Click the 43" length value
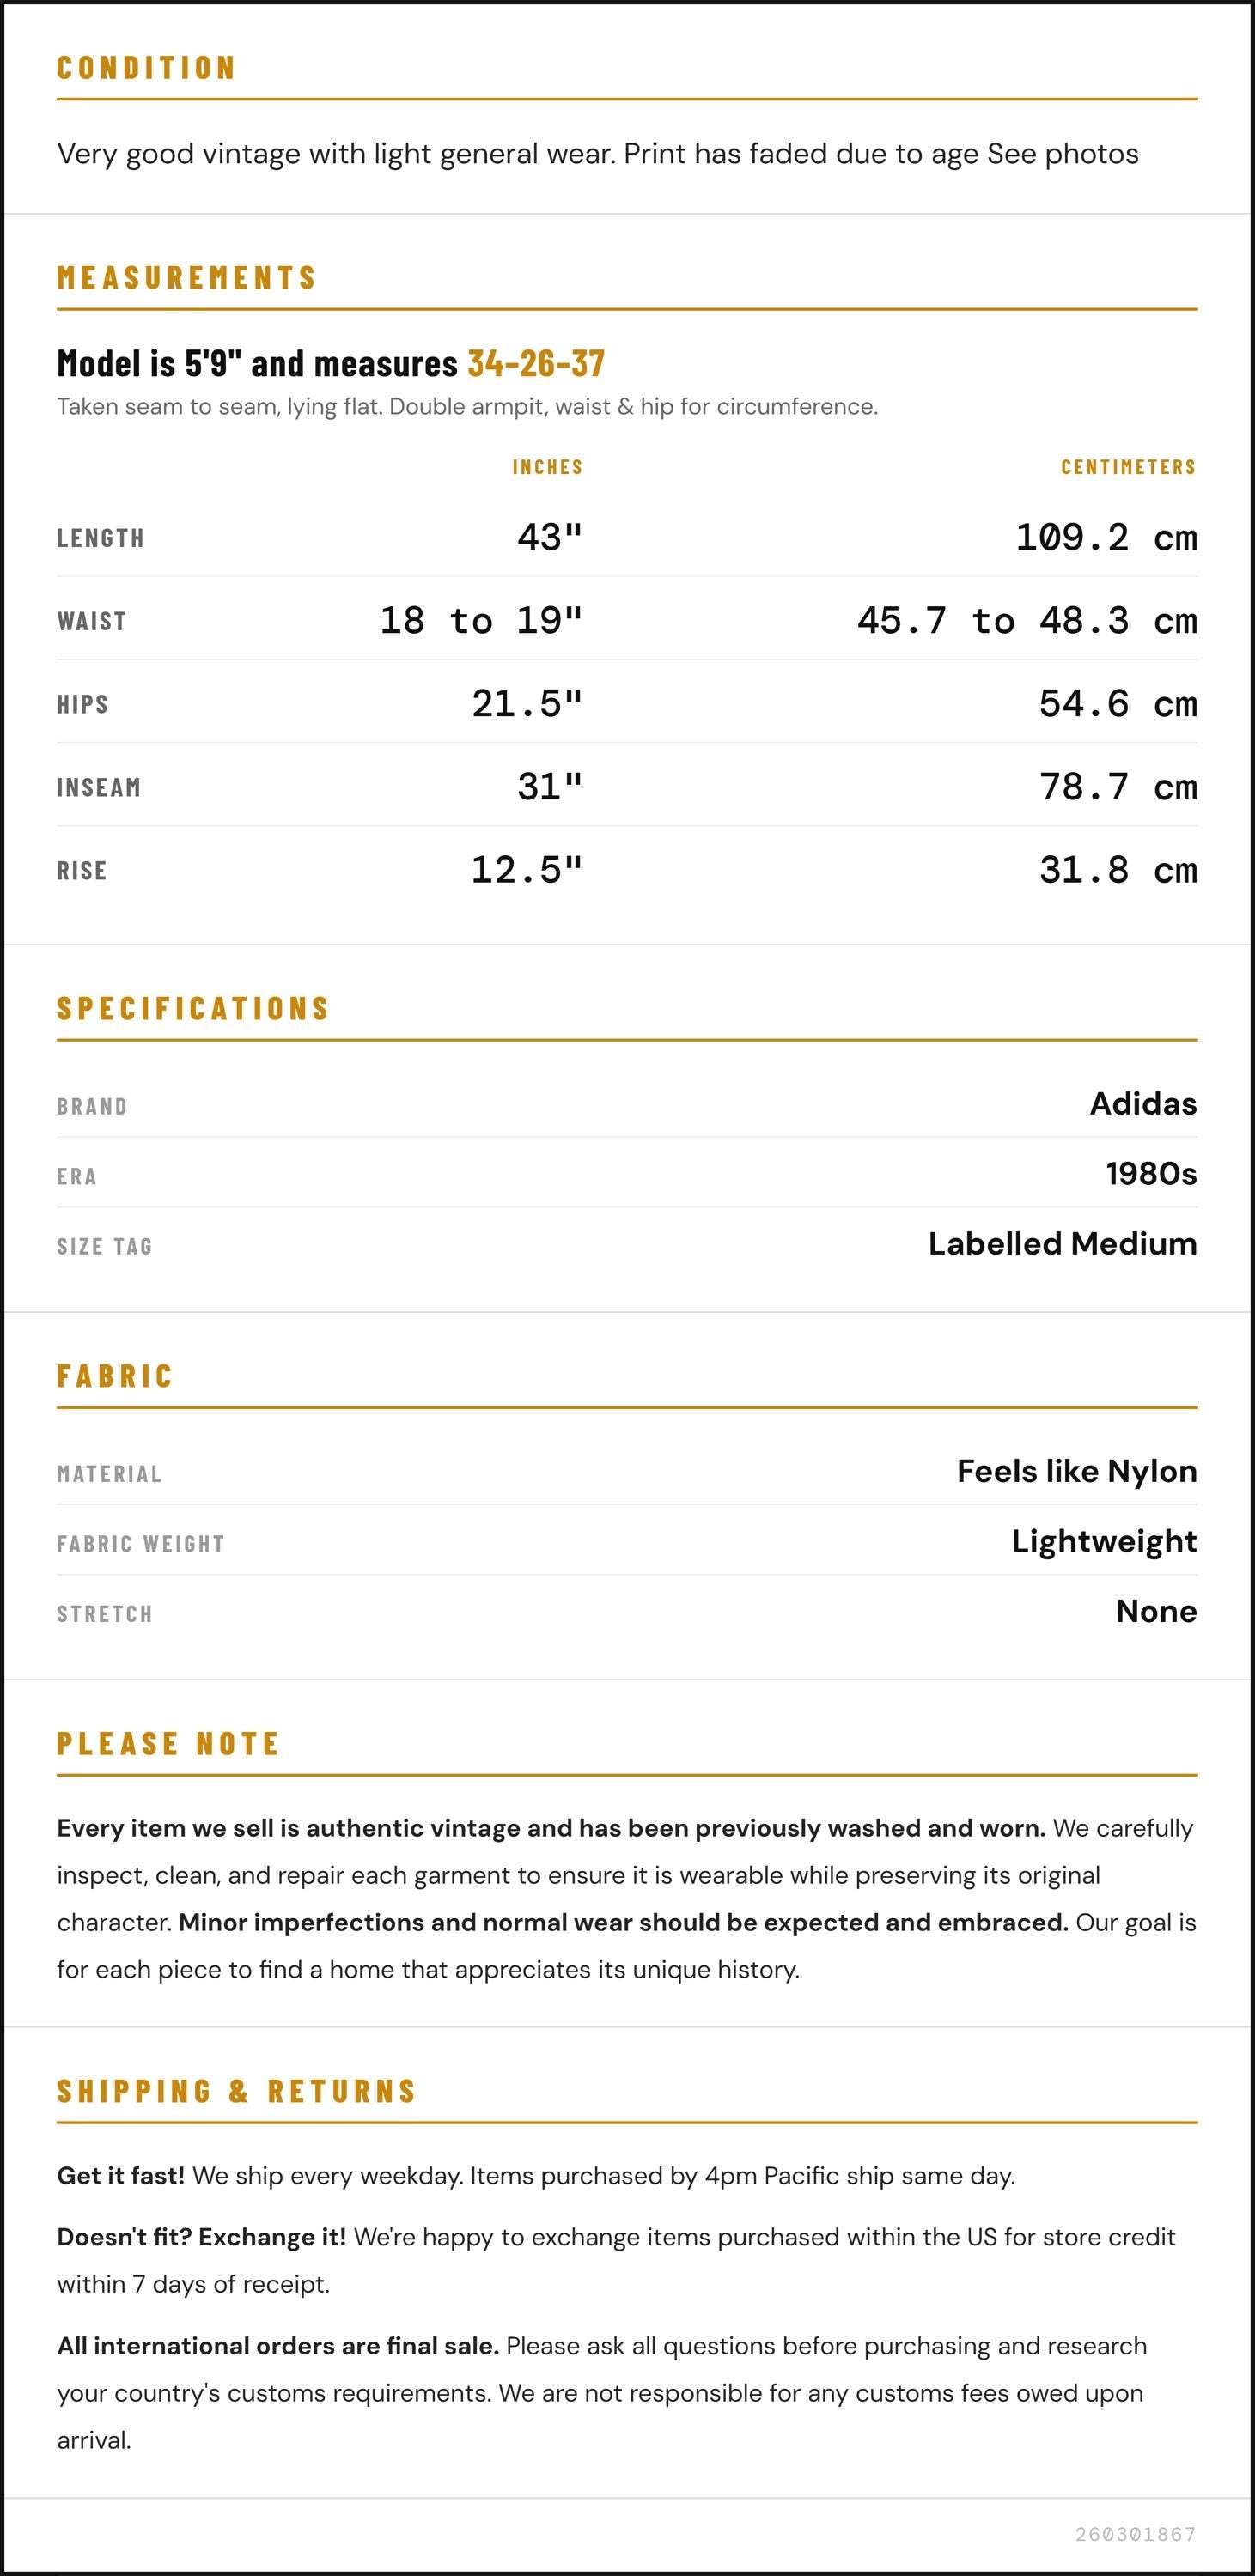The height and width of the screenshot is (2576, 1255). (550, 537)
